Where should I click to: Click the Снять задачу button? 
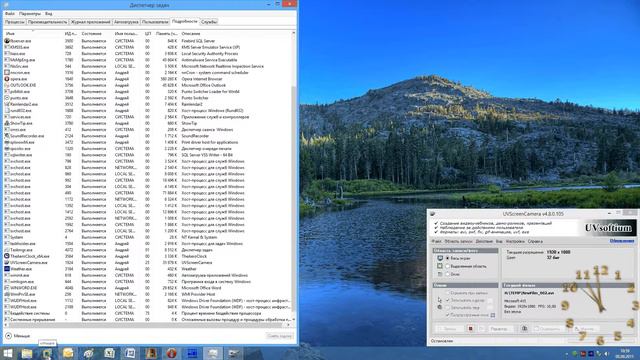pyautogui.click(x=280, y=336)
